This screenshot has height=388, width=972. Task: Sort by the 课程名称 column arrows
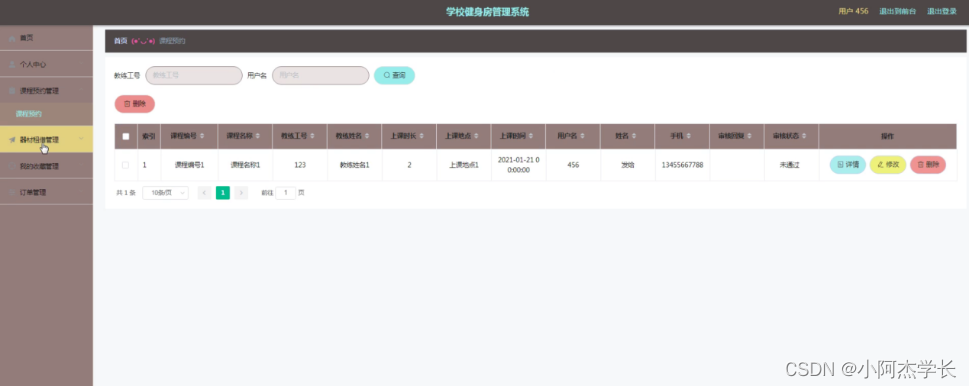tap(258, 136)
